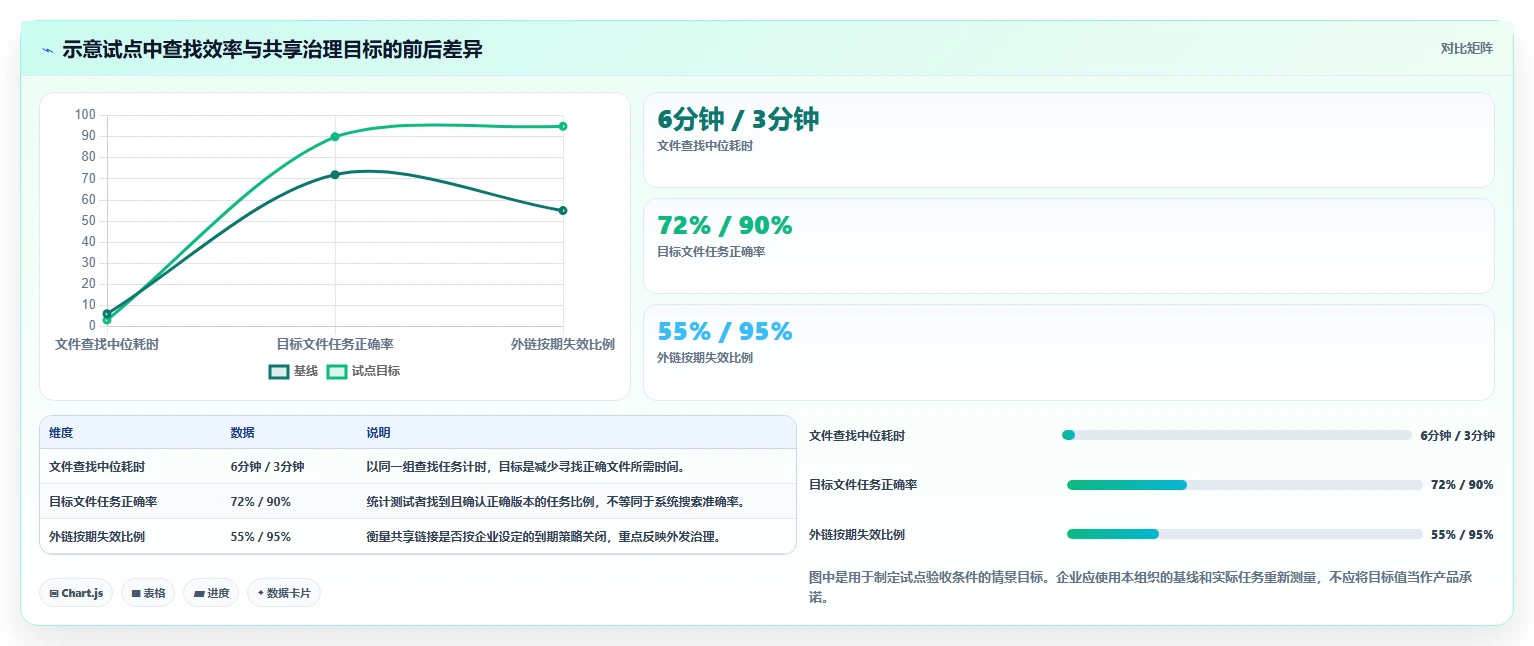
Task: Open the 72% / 90% data card
Action: (x=1068, y=246)
